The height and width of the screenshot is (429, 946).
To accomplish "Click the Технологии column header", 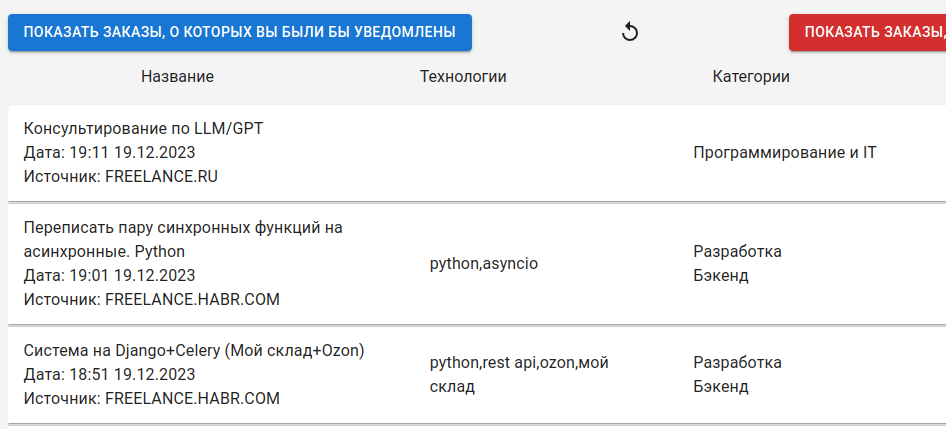I will 463,77.
